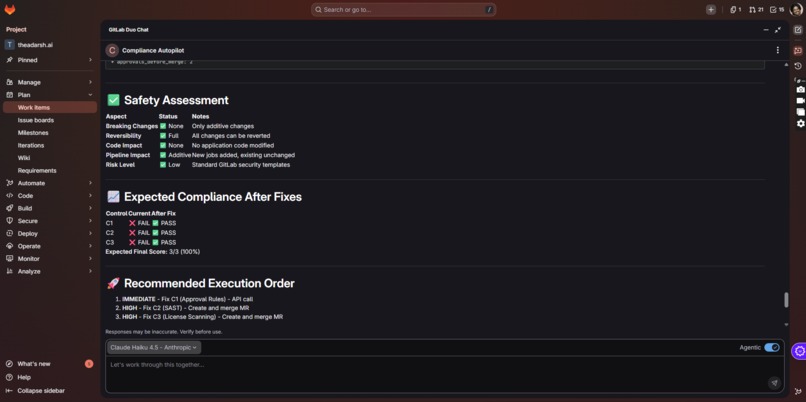
Task: Open the user avatar menu
Action: click(796, 9)
